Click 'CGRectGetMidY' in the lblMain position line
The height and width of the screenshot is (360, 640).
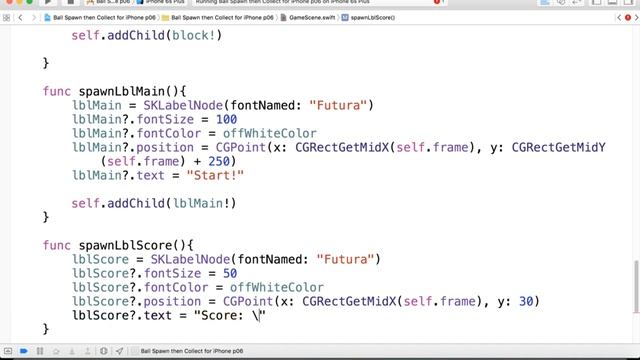[x=559, y=147]
